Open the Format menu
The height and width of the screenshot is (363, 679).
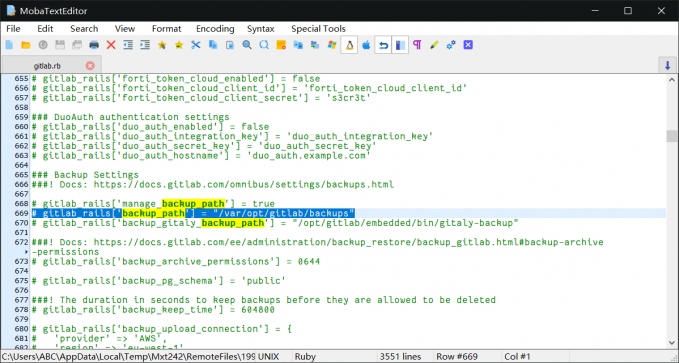point(166,29)
